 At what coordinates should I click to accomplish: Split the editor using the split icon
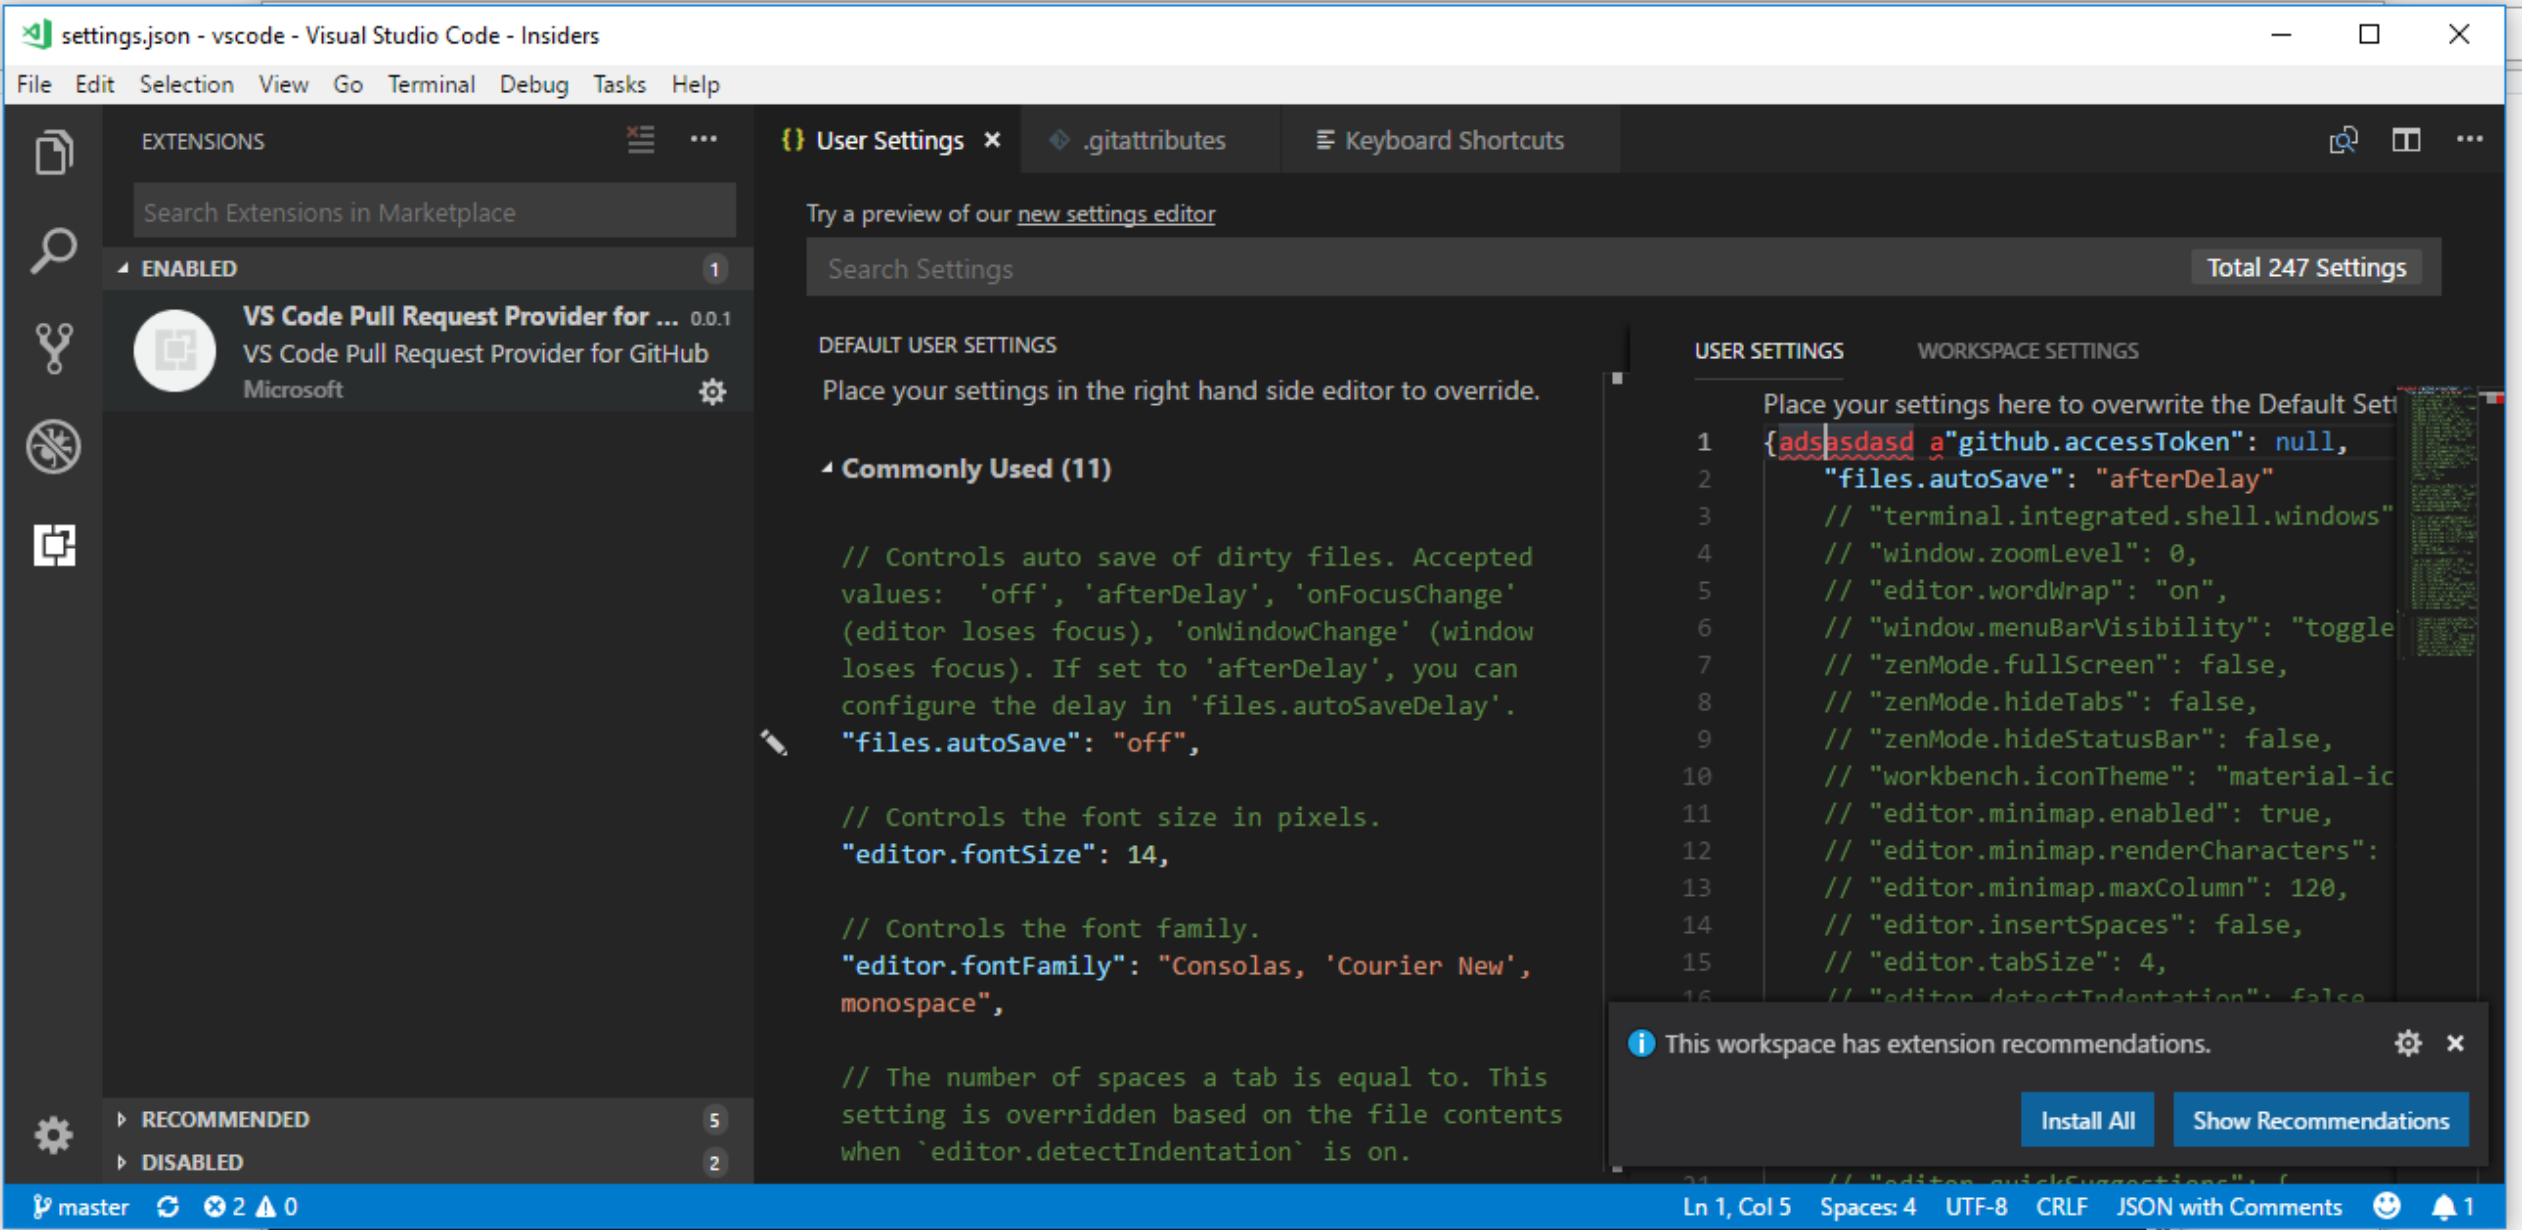[2407, 139]
